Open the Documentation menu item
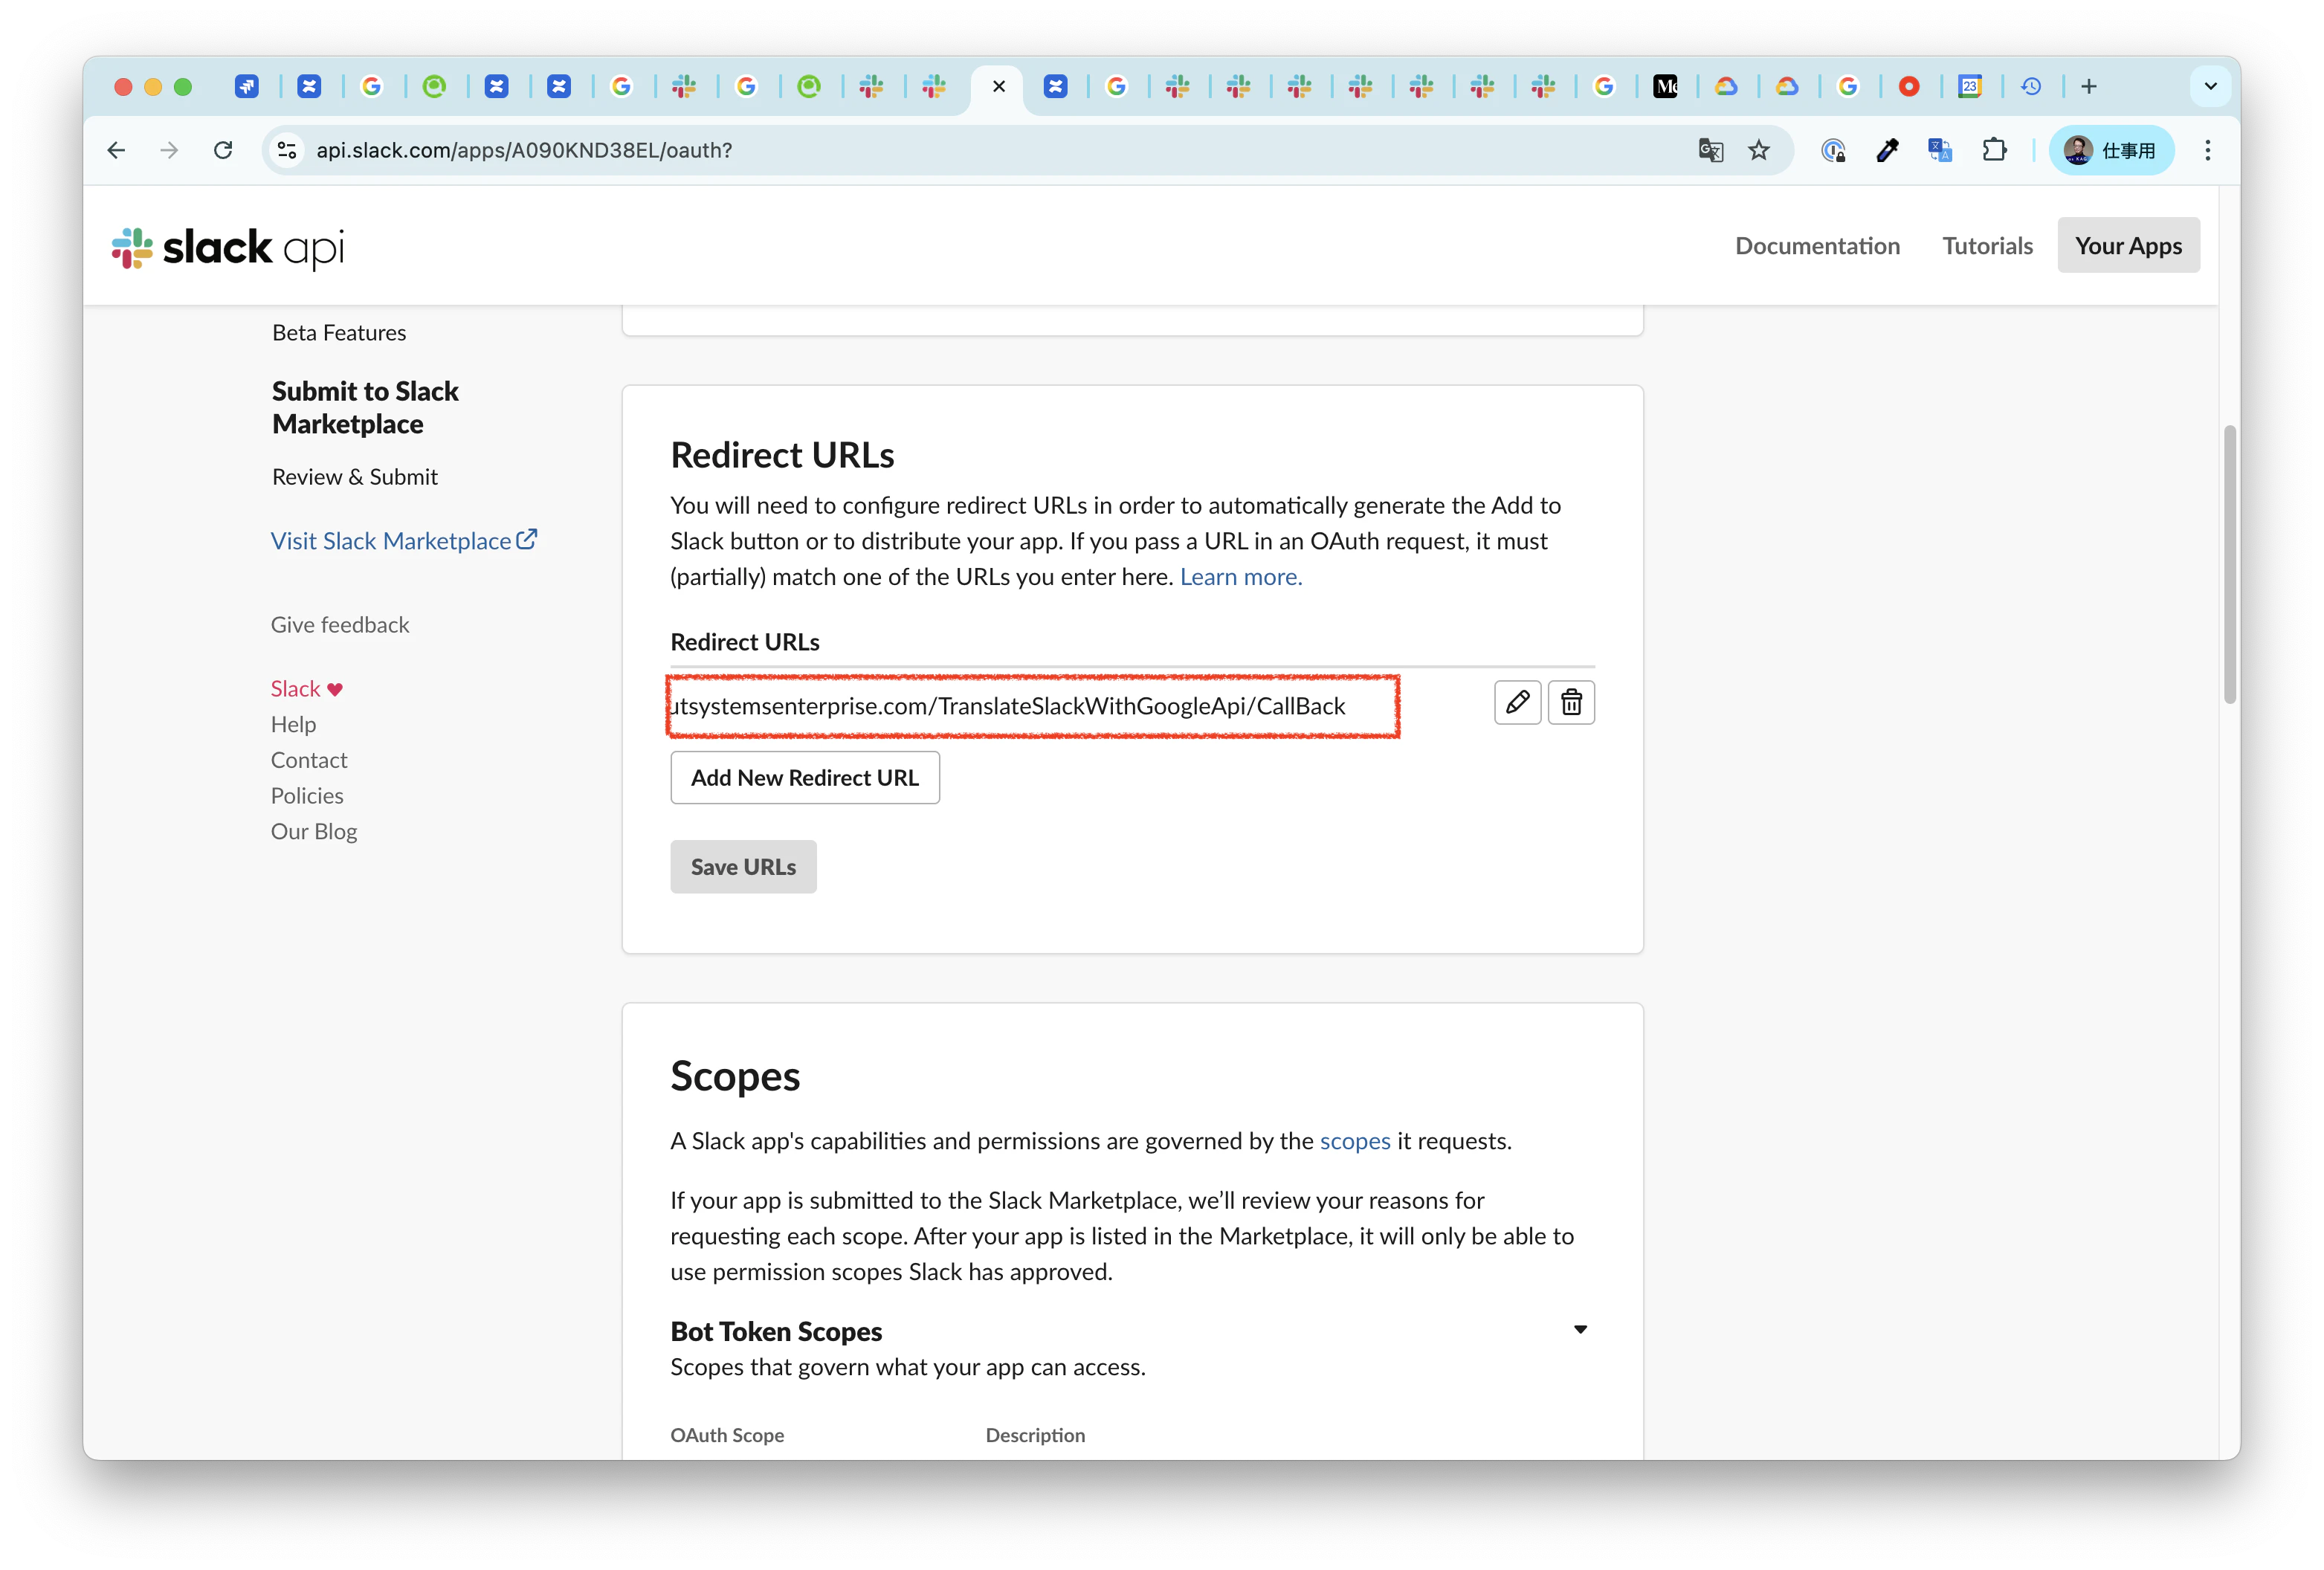The height and width of the screenshot is (1570, 2324). tap(1816, 246)
